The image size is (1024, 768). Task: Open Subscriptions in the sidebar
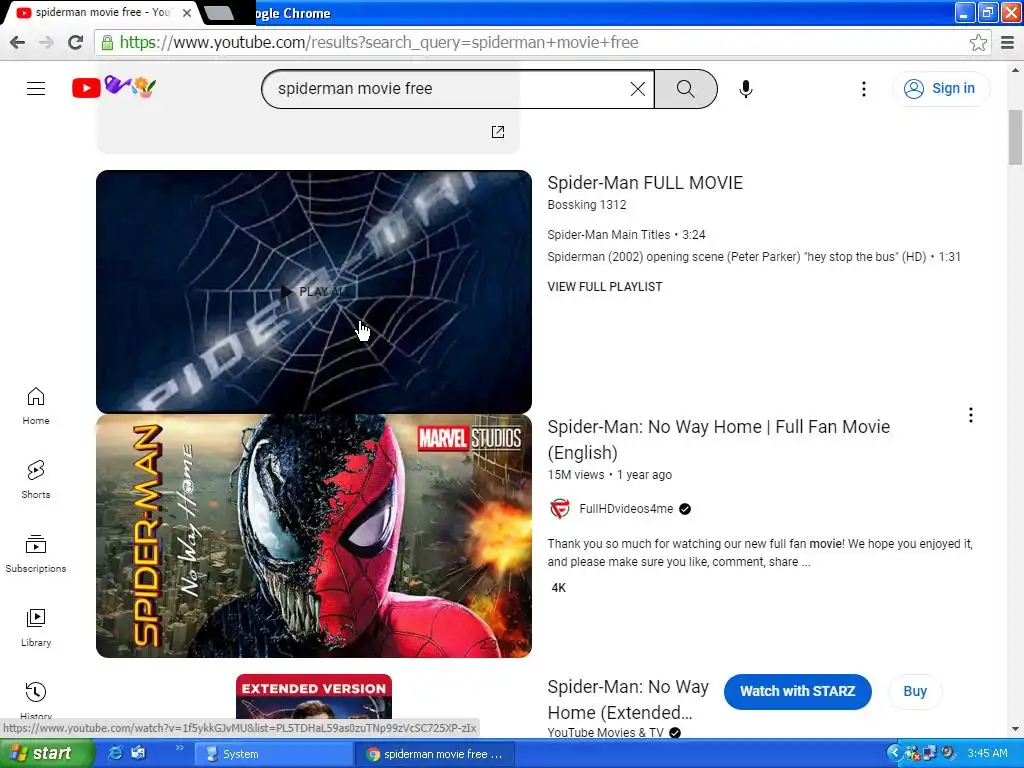pos(36,553)
